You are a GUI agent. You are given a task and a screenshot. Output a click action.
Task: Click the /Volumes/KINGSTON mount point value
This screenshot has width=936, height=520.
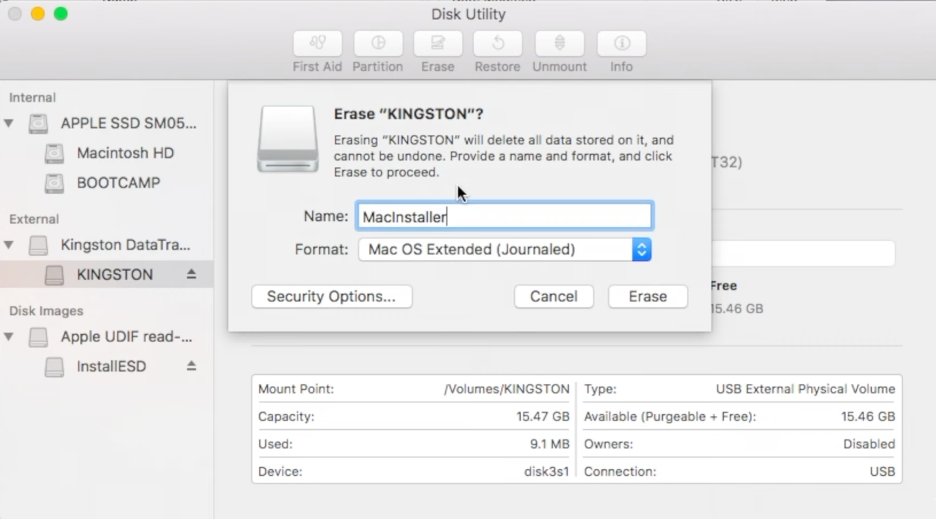point(506,389)
